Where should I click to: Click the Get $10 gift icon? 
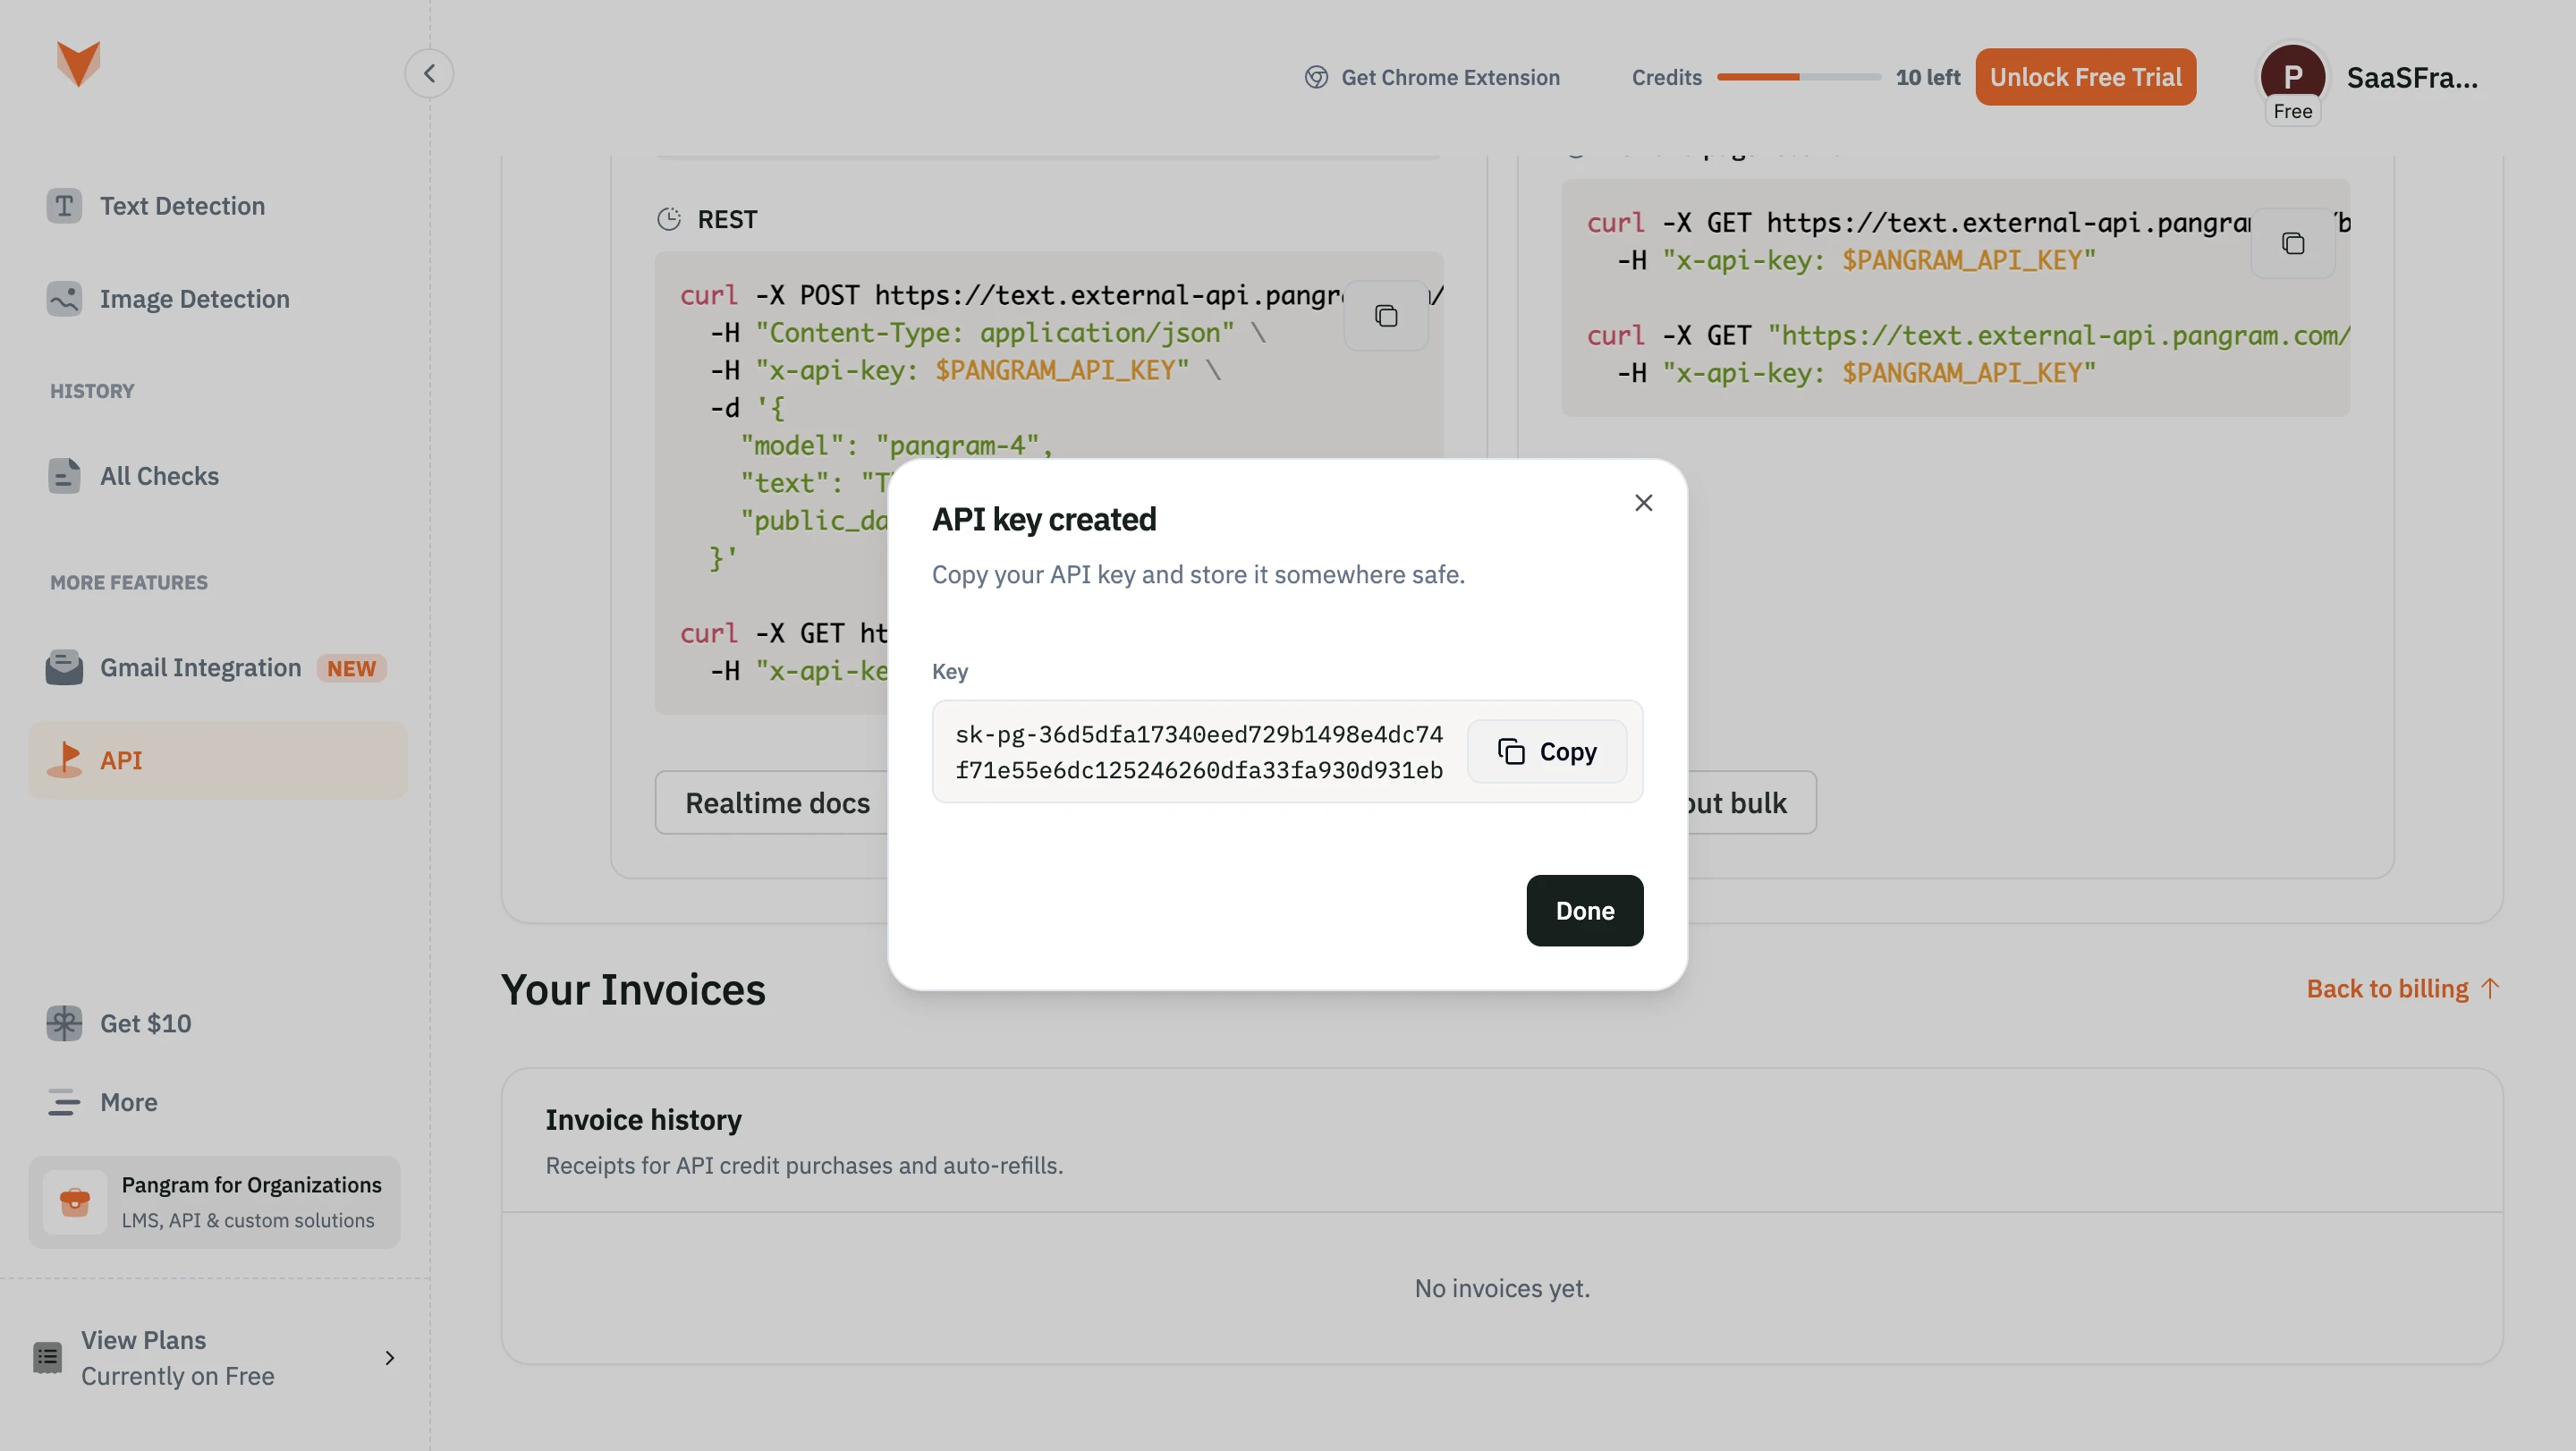click(x=64, y=1023)
